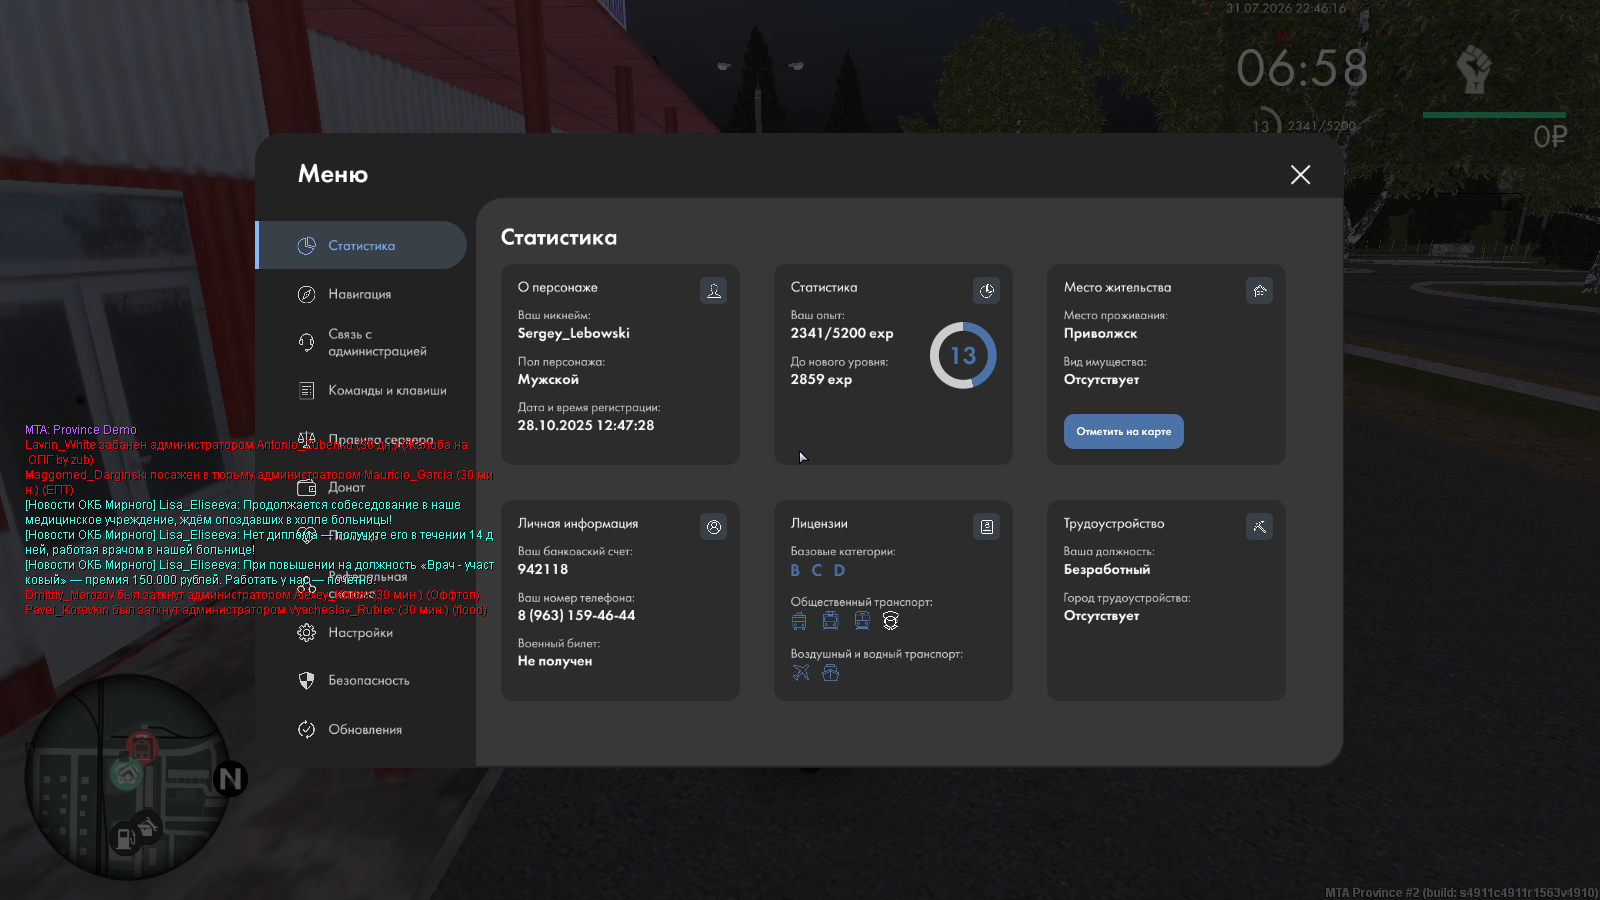The height and width of the screenshot is (900, 1600).
Task: Click the phone number 8 (963) 159-46-44
Action: [576, 615]
